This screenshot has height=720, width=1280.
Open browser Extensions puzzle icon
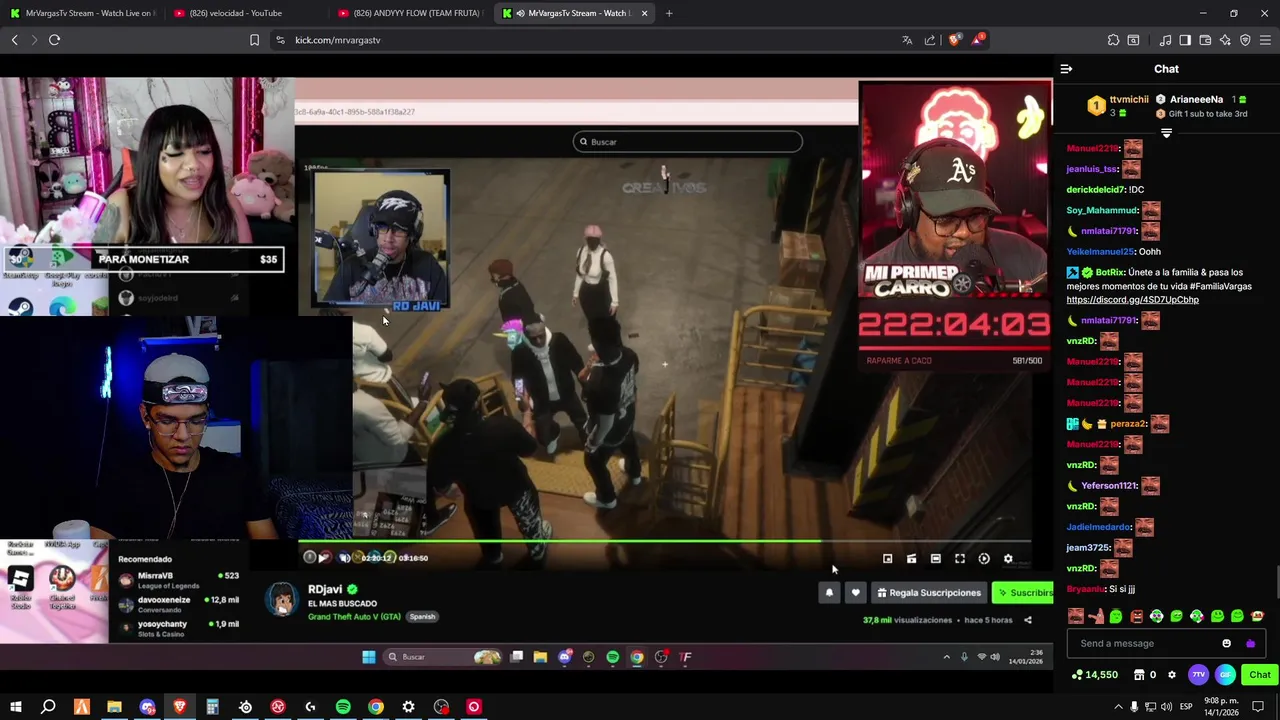click(x=1113, y=40)
